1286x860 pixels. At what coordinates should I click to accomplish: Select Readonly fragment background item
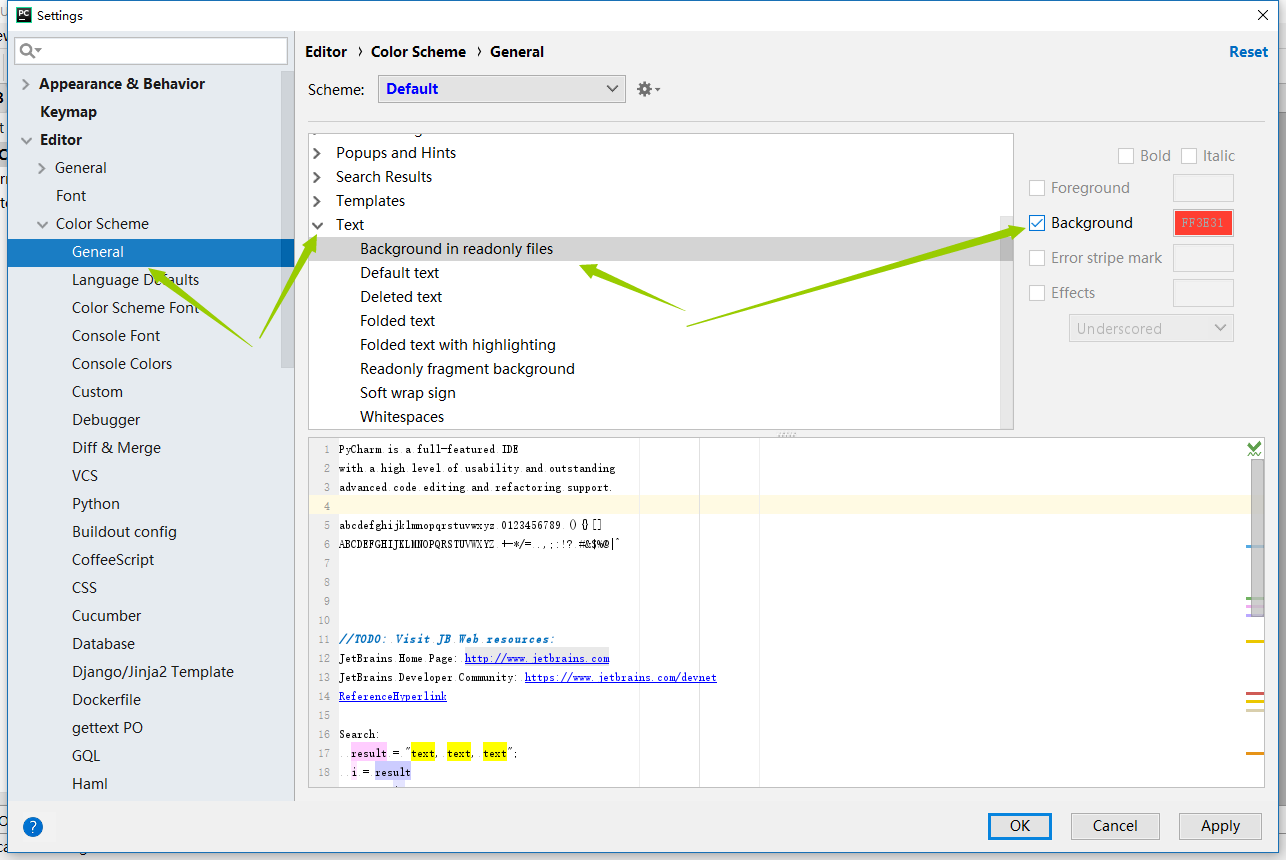(x=467, y=369)
